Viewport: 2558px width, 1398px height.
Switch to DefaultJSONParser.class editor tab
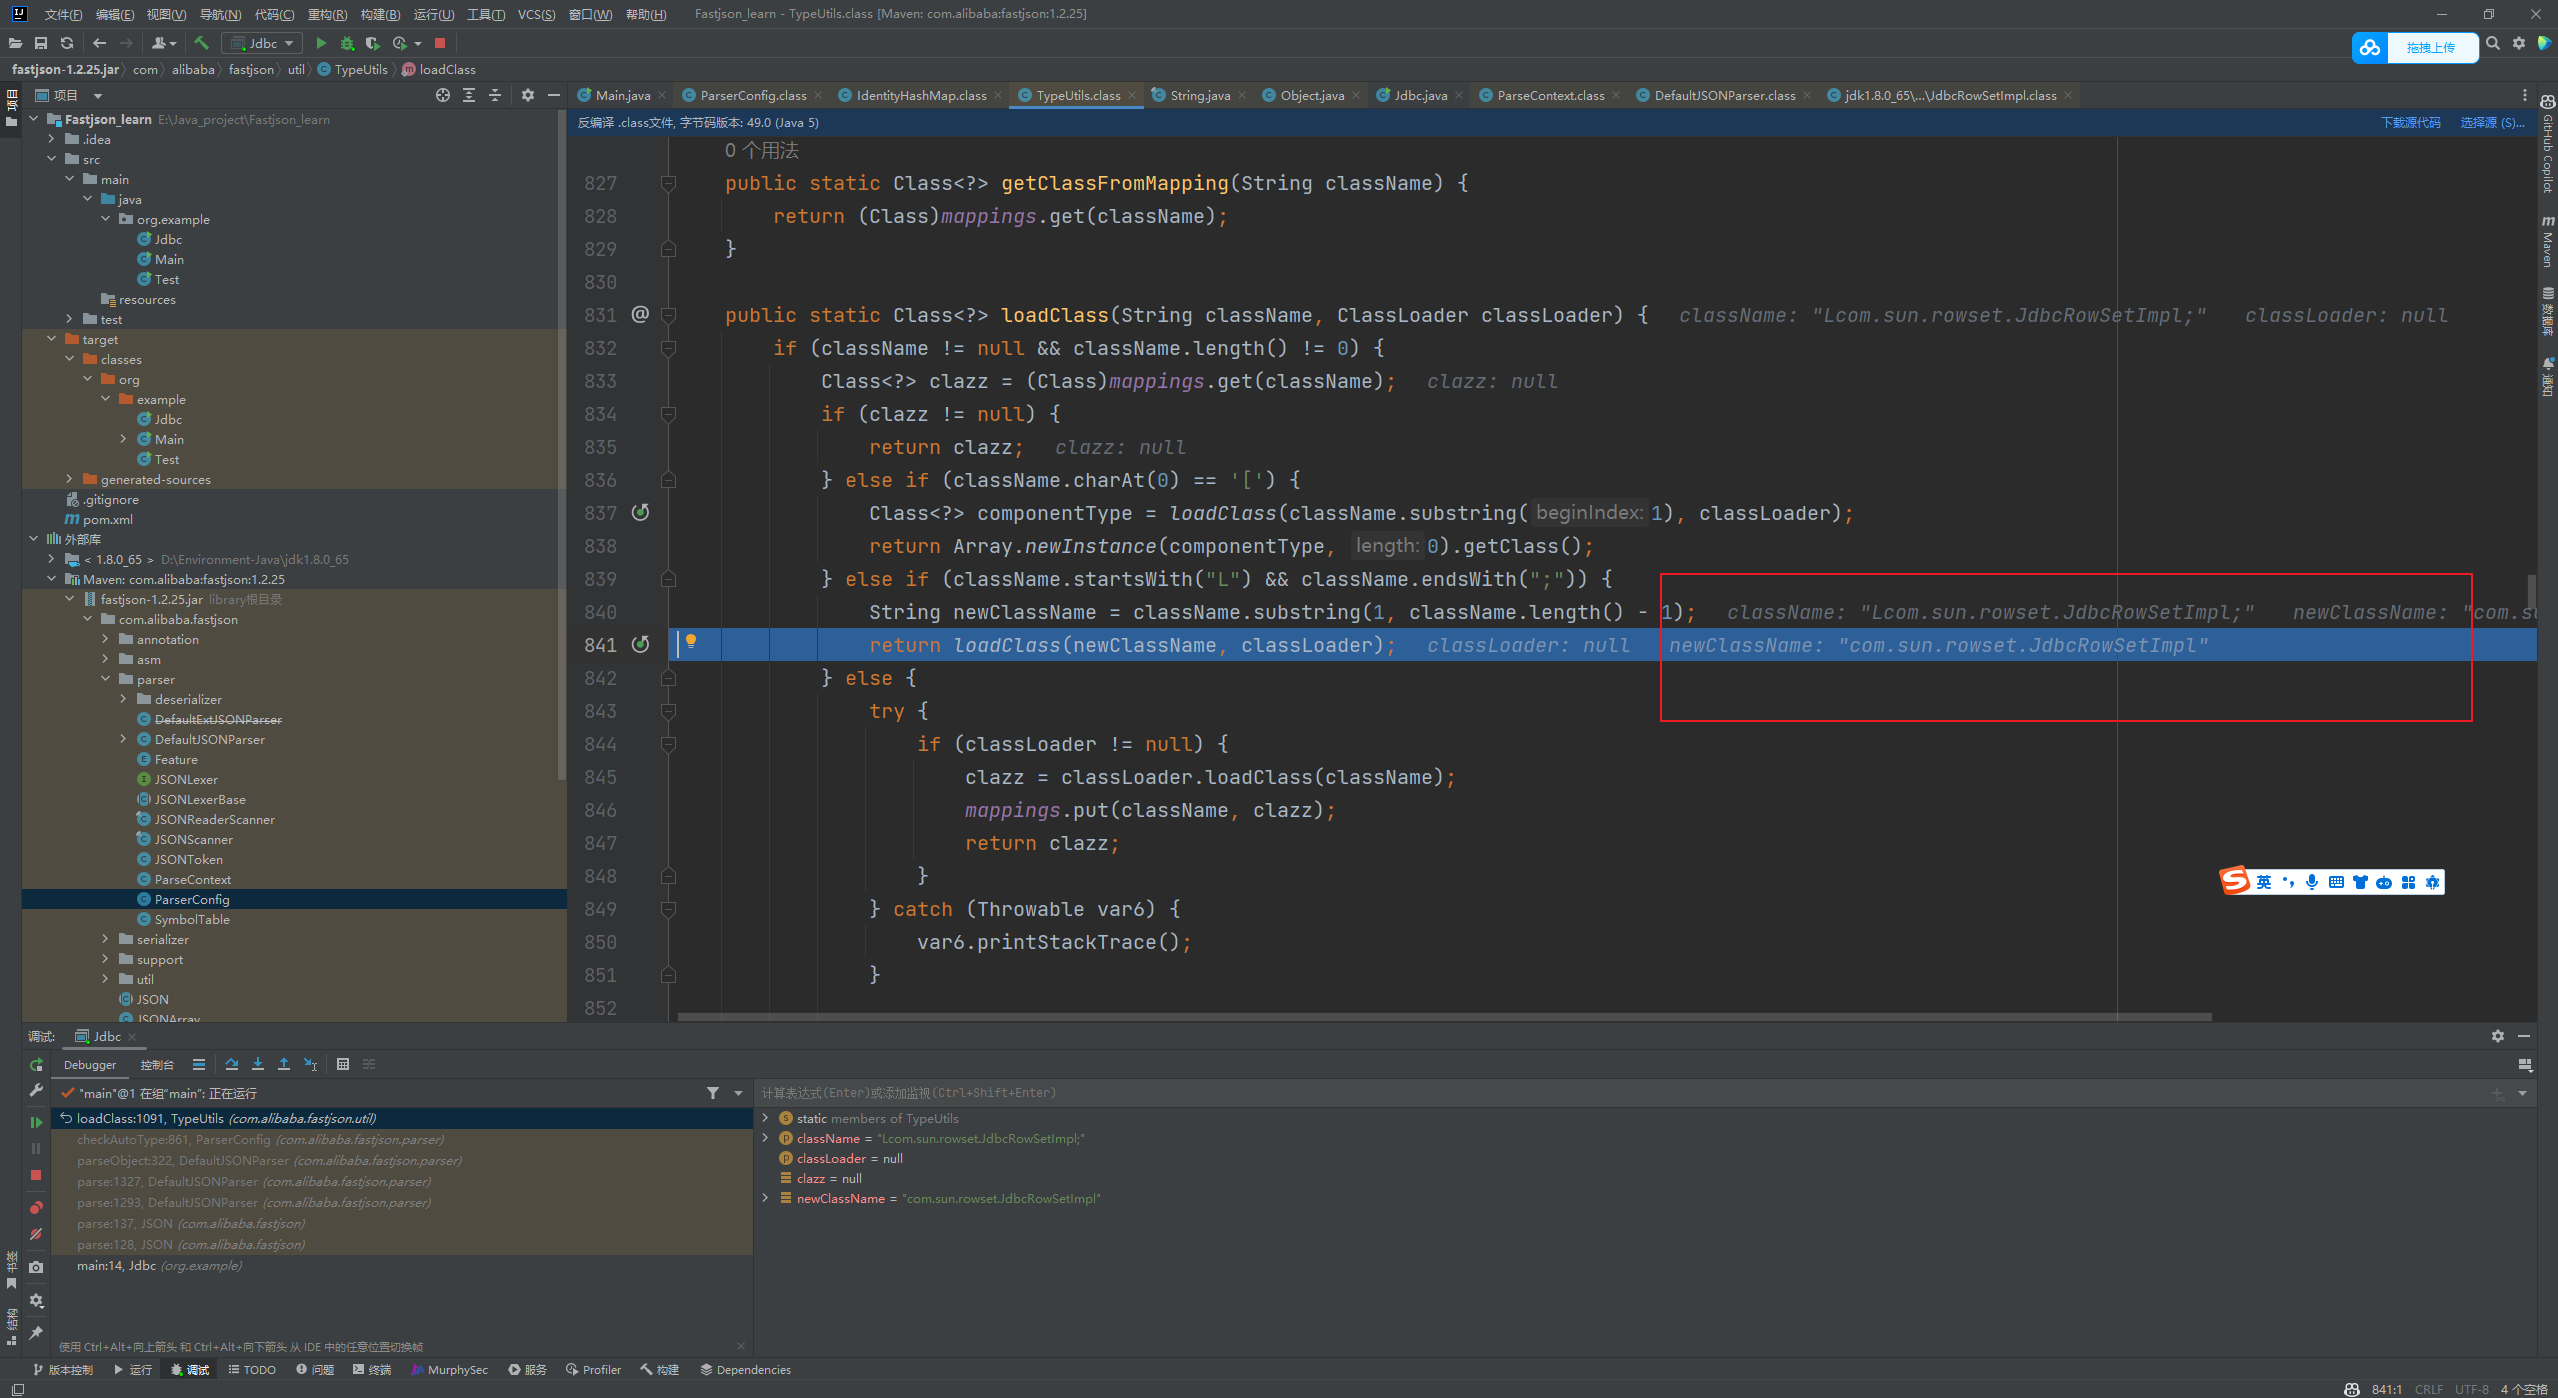point(1724,95)
